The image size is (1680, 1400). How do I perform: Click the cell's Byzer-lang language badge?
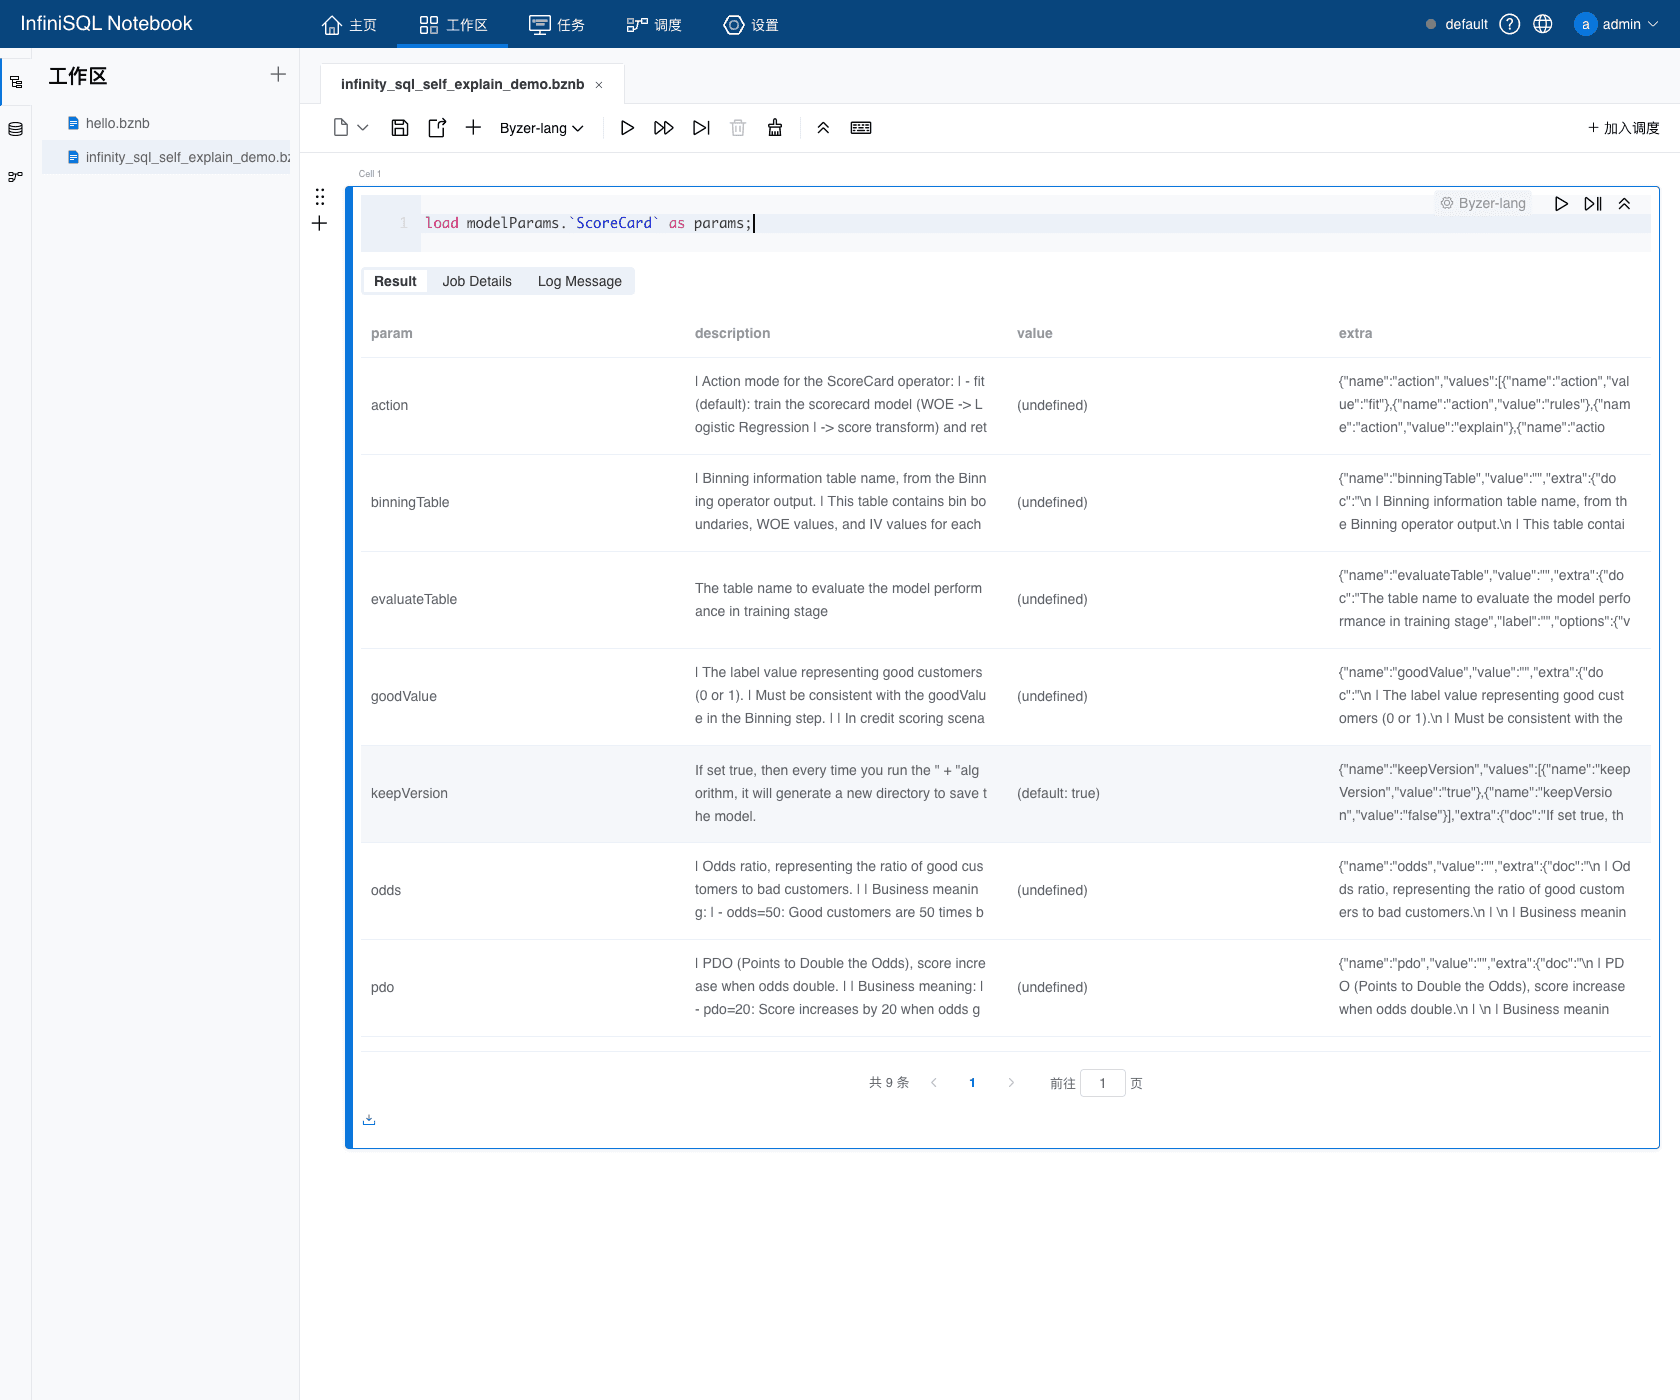1483,203
